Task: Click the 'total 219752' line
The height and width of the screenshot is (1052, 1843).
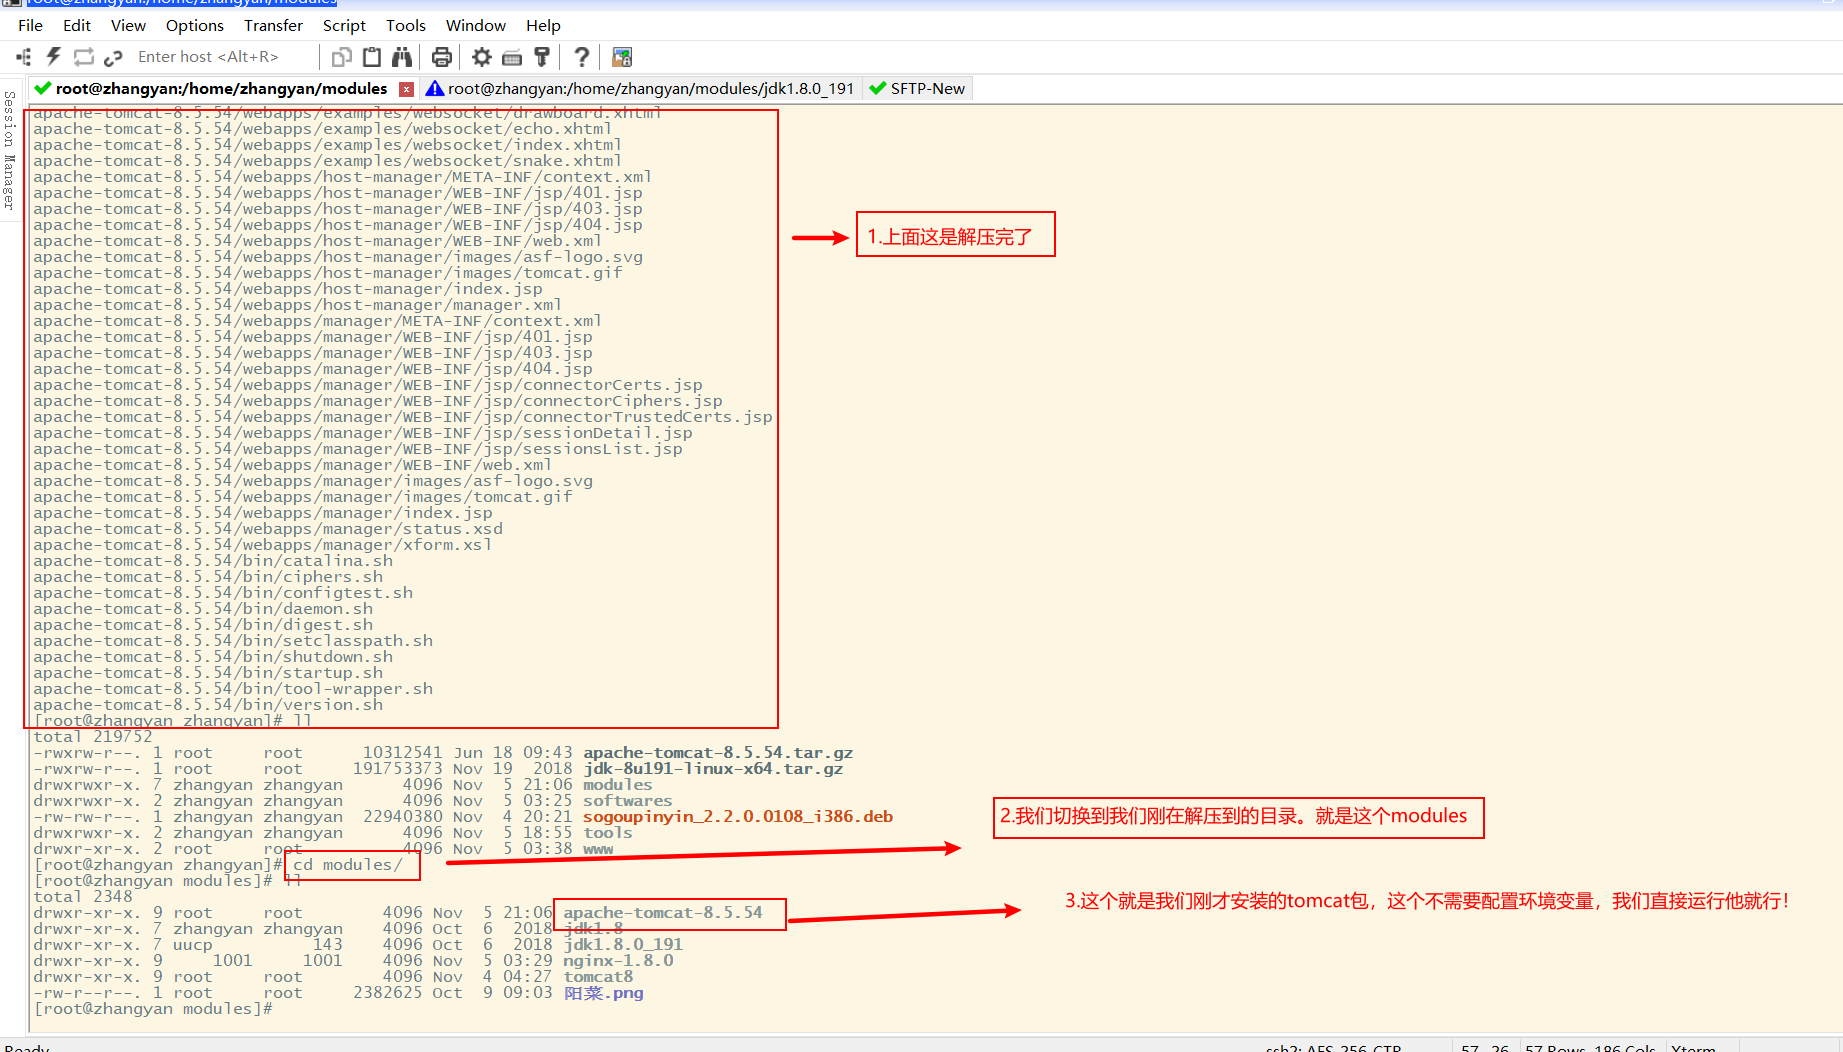Action: [x=93, y=737]
